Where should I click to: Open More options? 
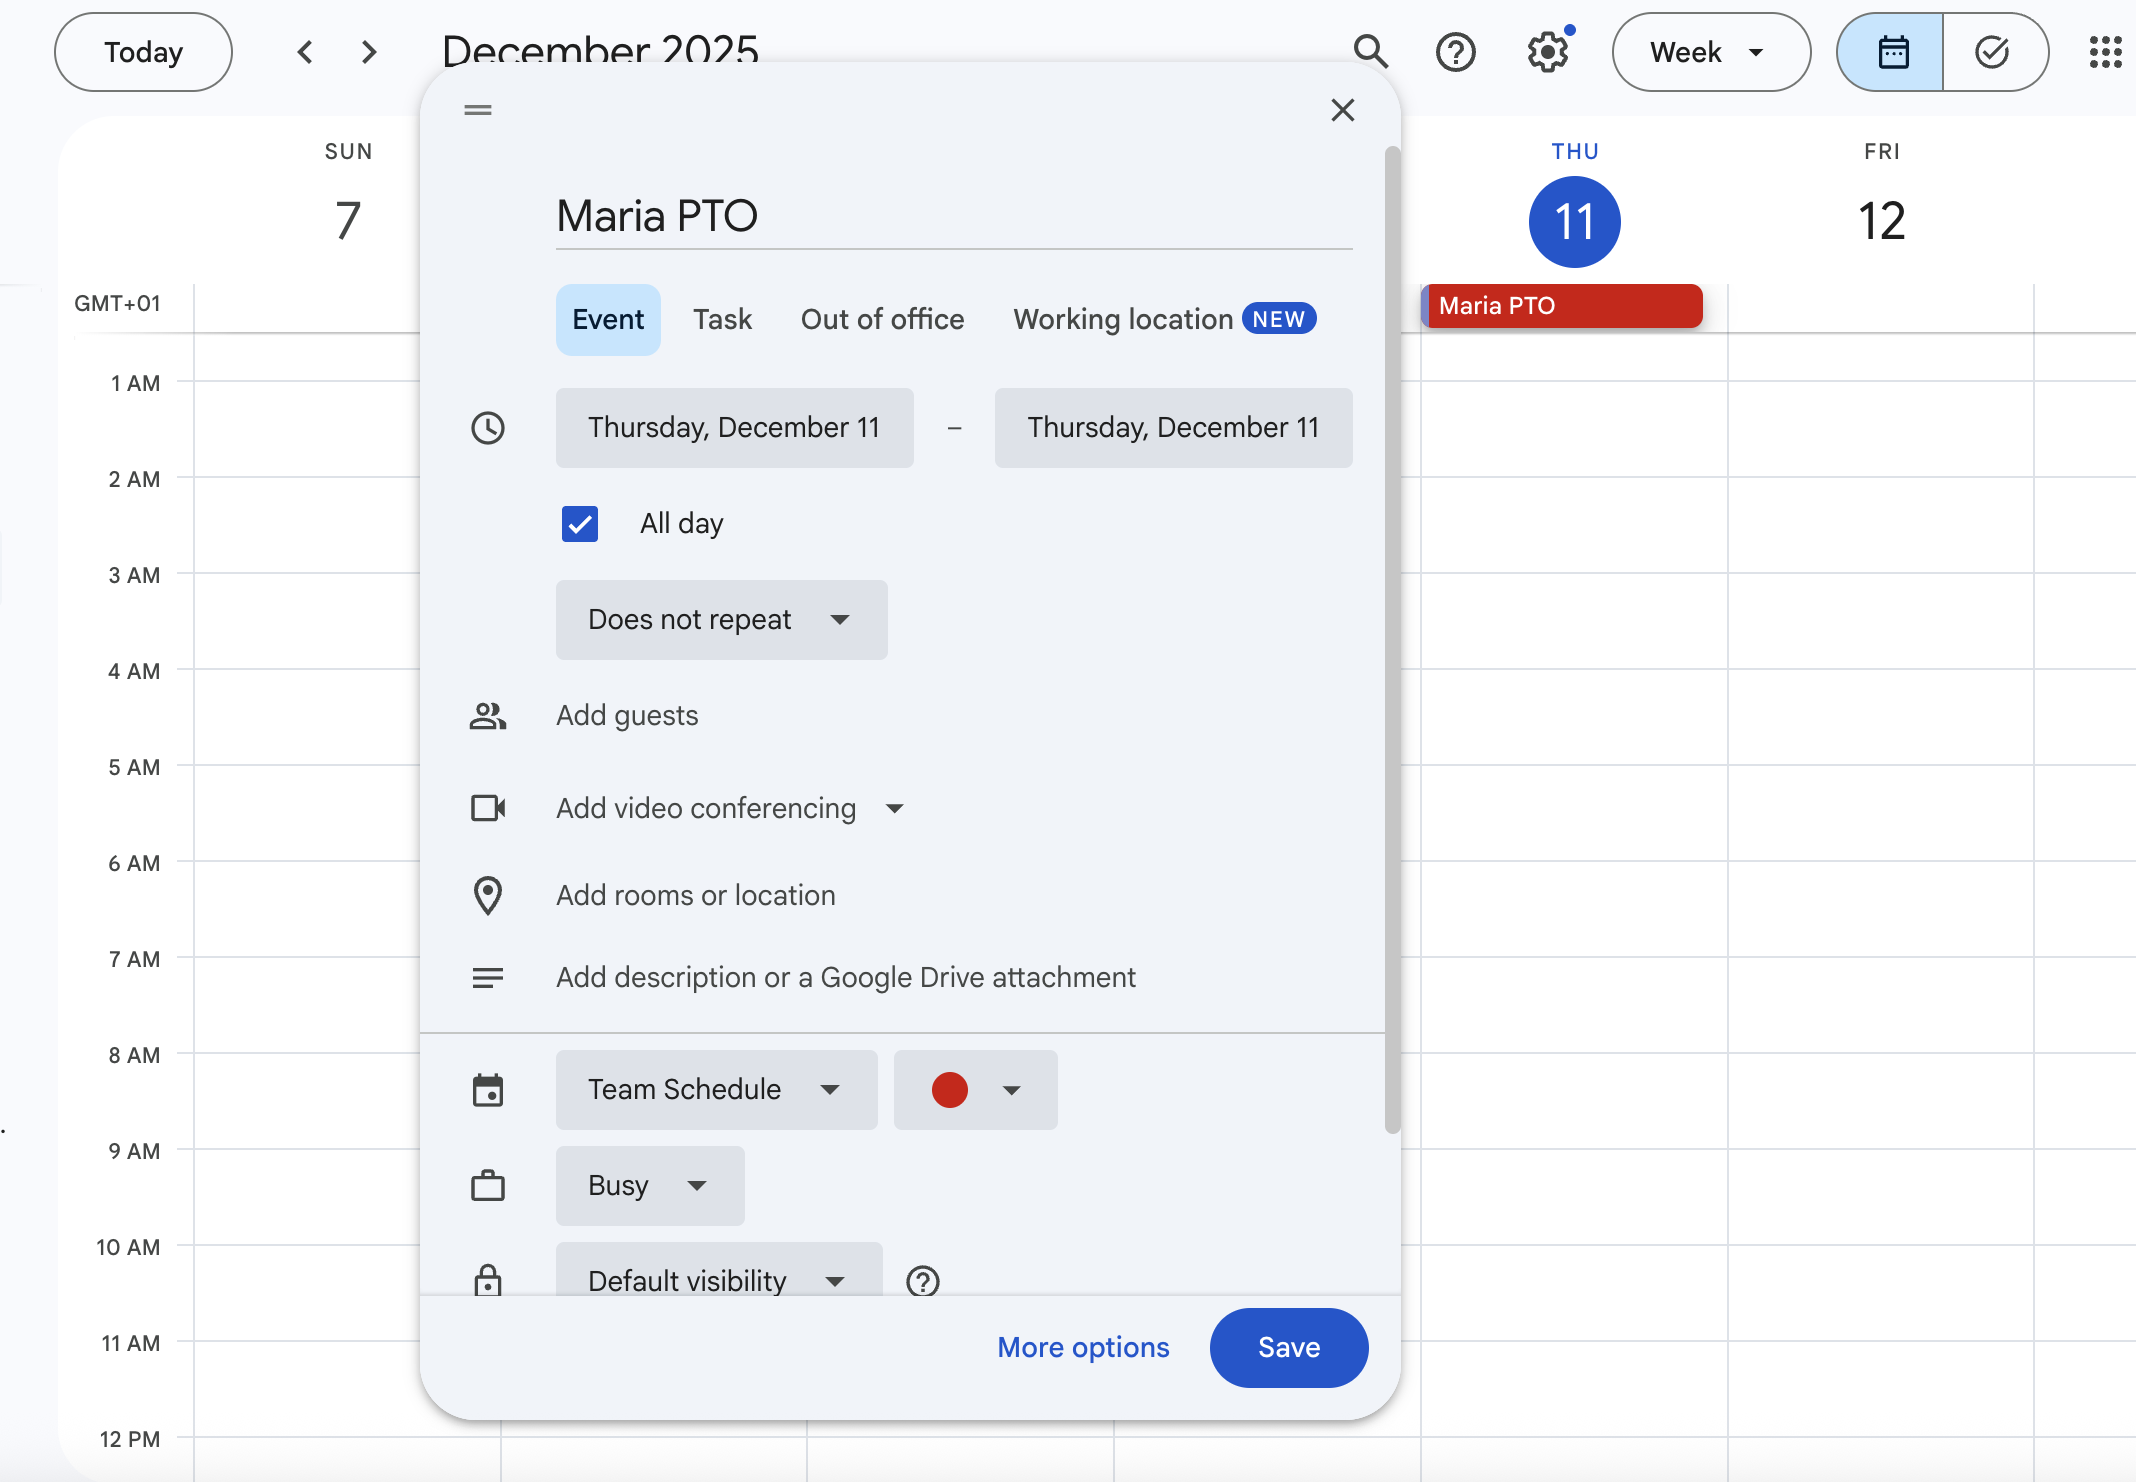coord(1083,1347)
